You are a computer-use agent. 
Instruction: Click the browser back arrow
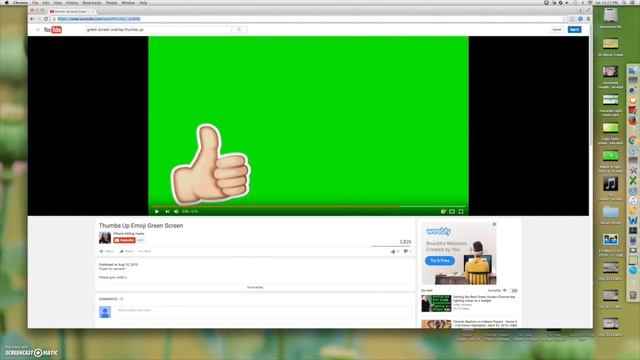coord(32,19)
